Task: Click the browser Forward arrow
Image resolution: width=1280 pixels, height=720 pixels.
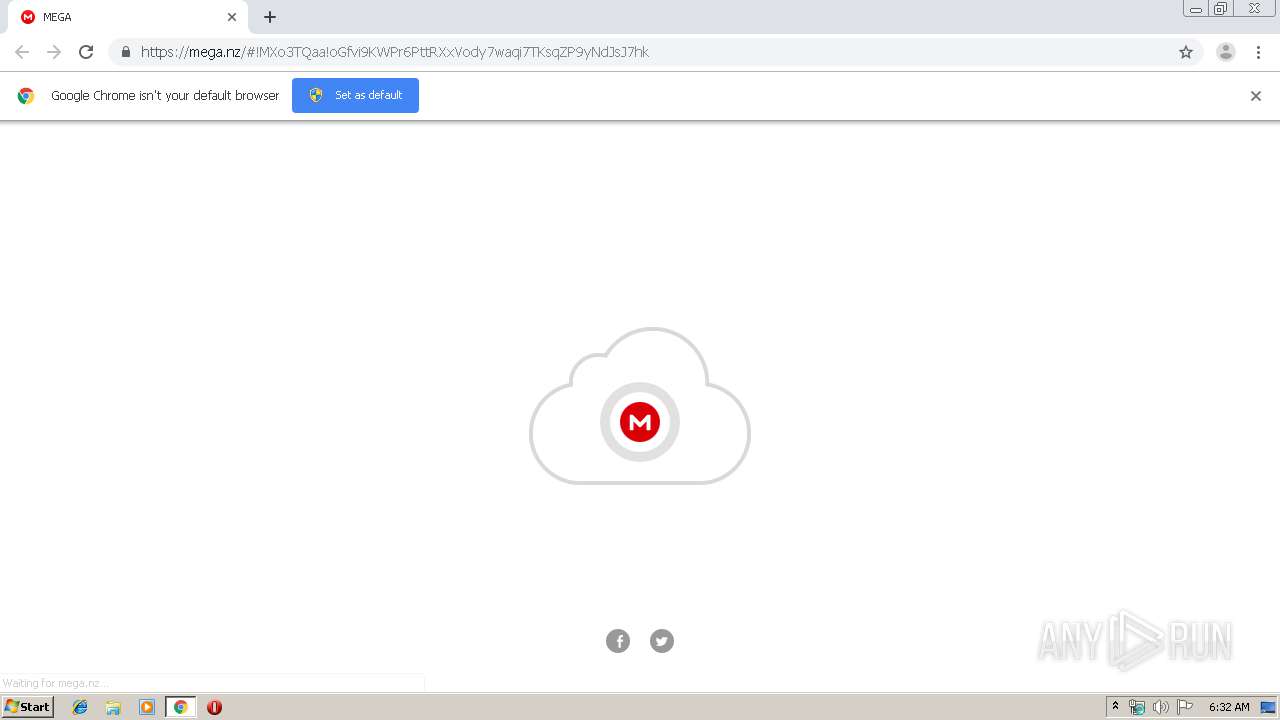Action: pos(54,52)
